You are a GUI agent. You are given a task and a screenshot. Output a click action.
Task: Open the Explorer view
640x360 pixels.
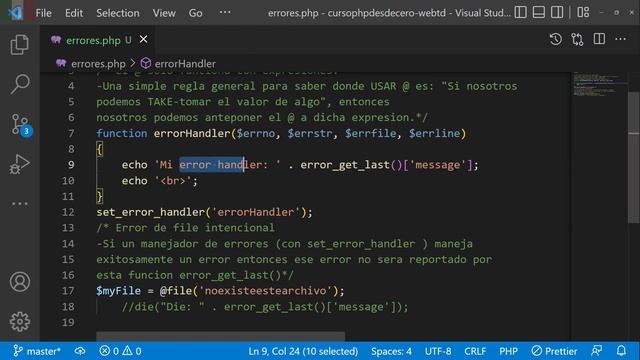pyautogui.click(x=20, y=44)
